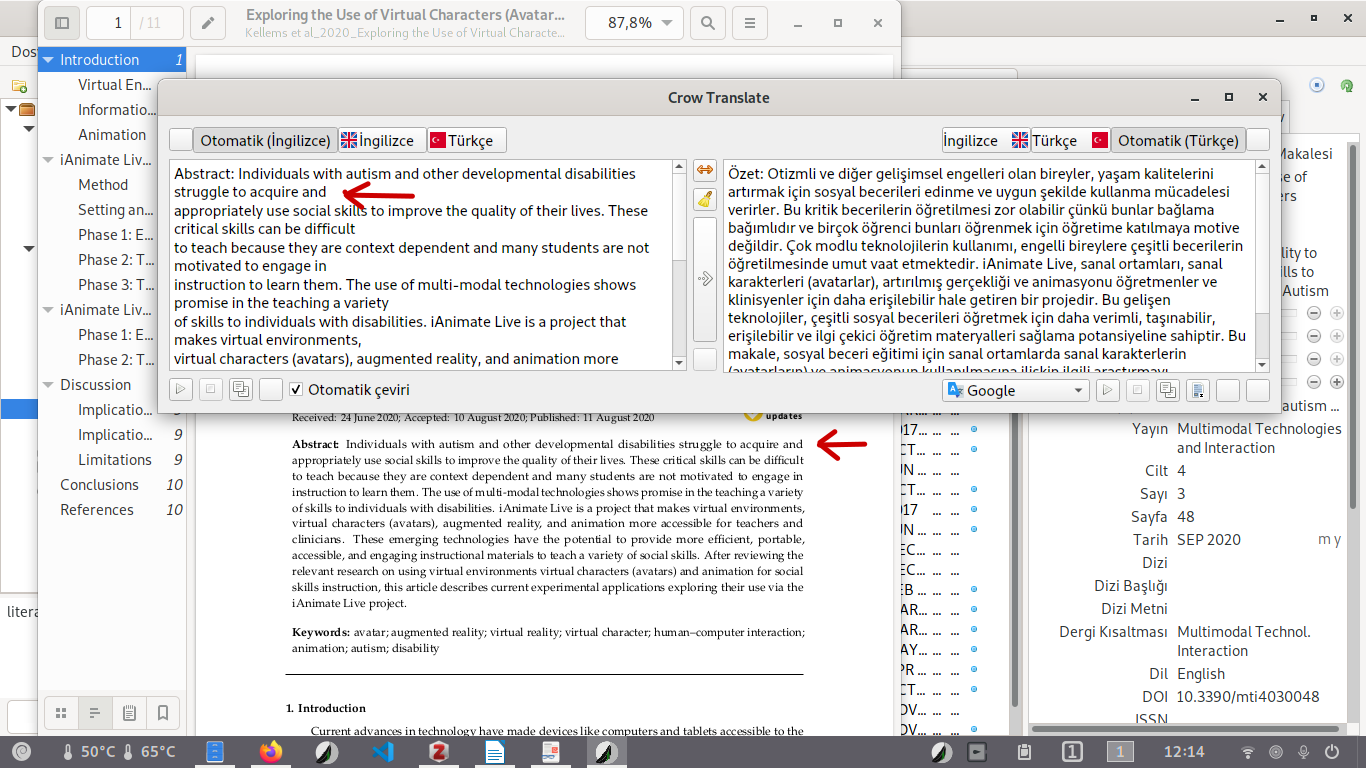Click the page number field showing 1
Viewport: 1366px width, 768px height.
118,23
